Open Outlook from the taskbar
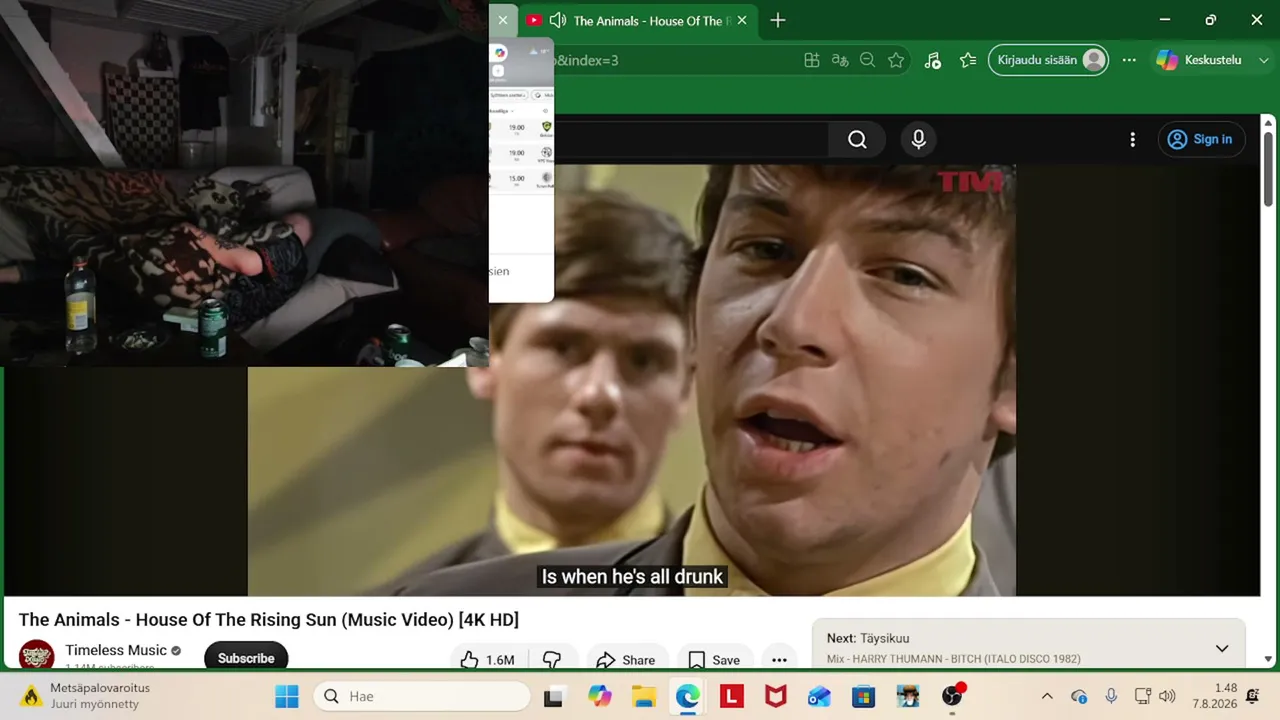This screenshot has height=720, width=1280. (x=819, y=696)
